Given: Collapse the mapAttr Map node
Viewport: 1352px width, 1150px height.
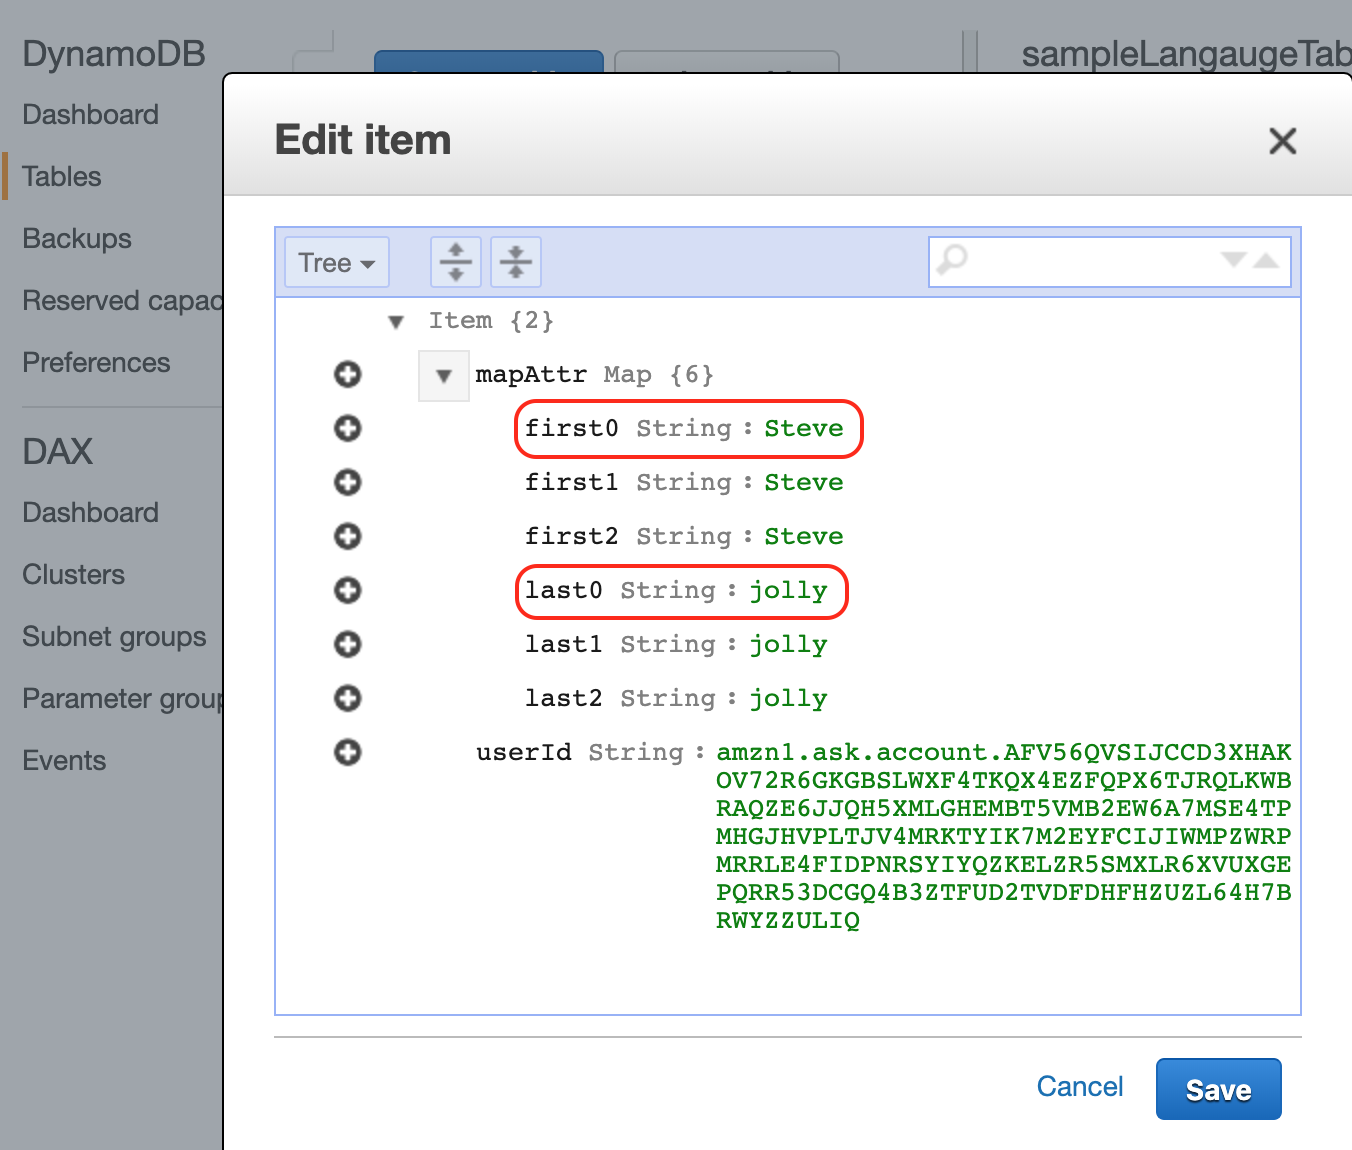Looking at the screenshot, I should [x=444, y=376].
